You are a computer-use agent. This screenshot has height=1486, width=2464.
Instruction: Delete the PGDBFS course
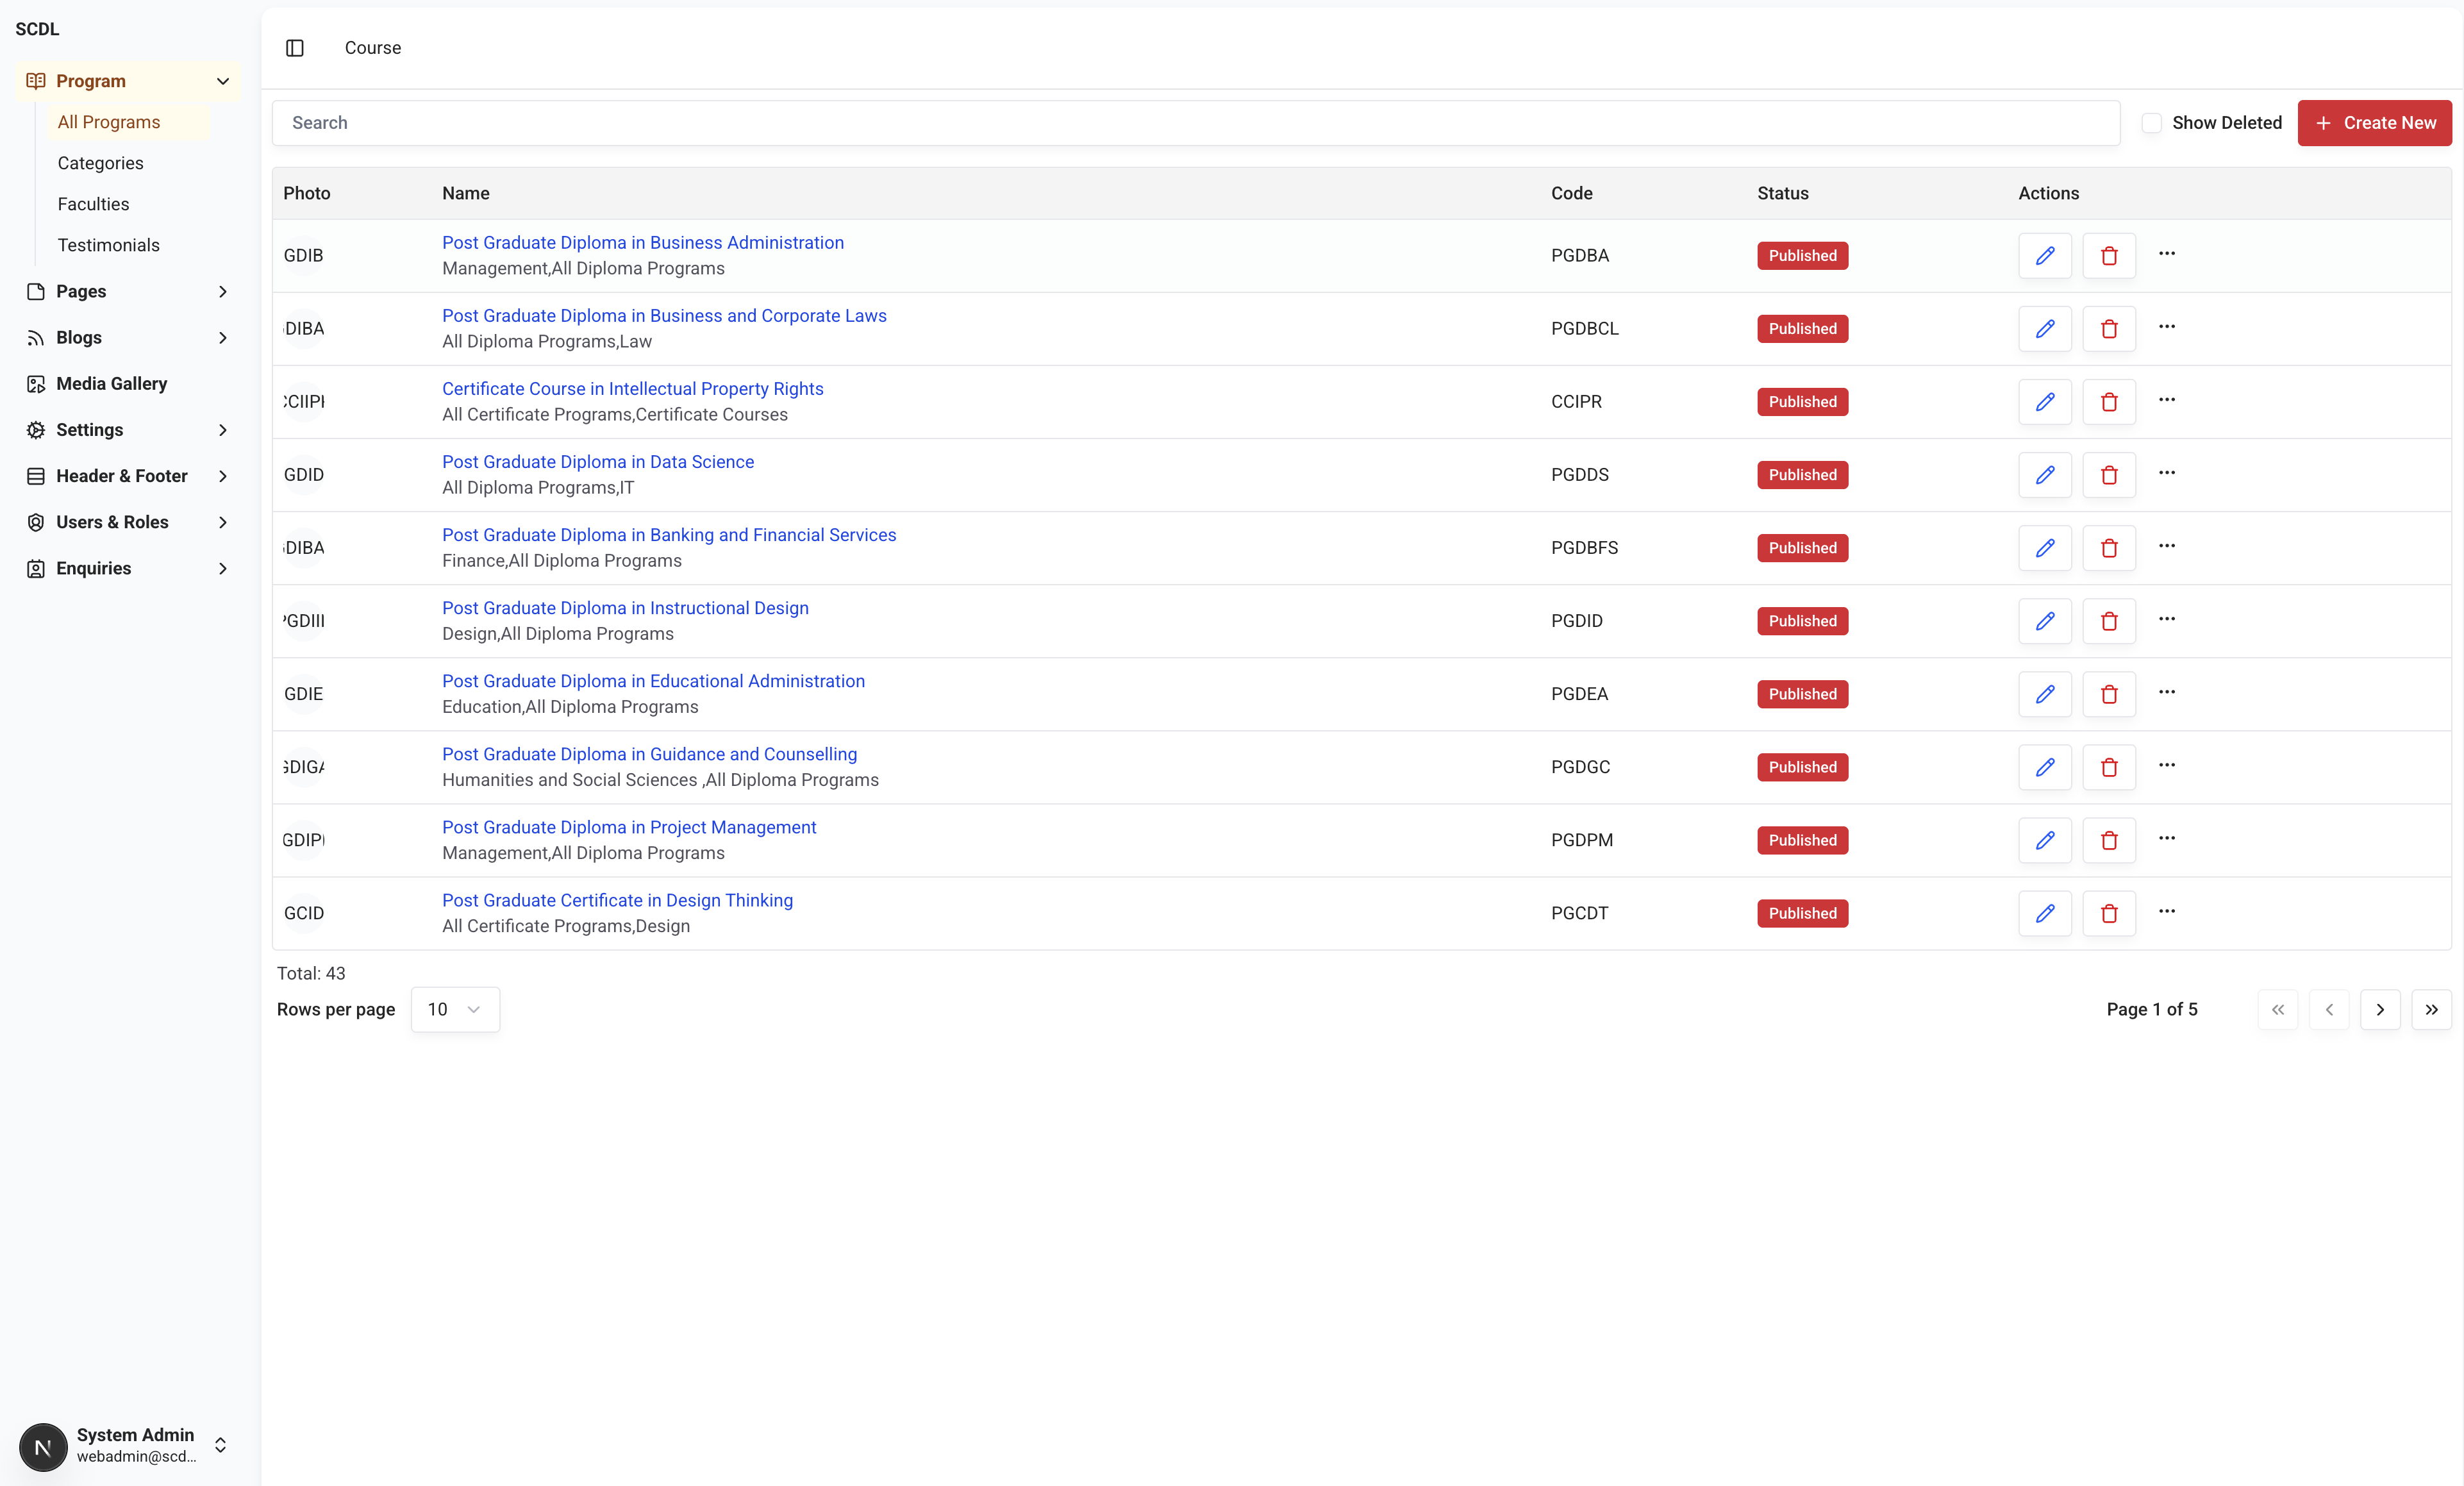click(2108, 547)
